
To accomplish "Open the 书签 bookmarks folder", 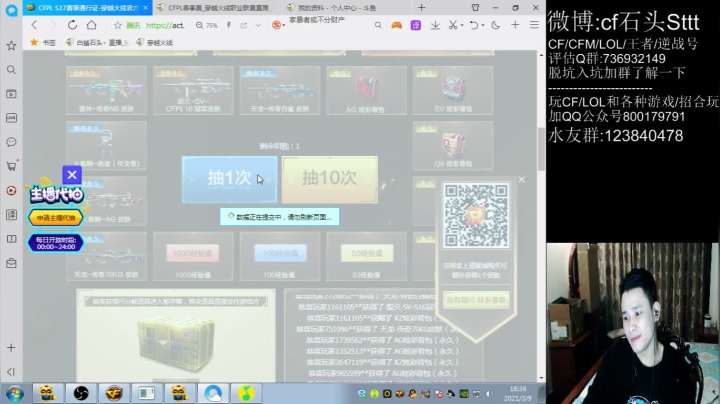I will pyautogui.click(x=43, y=43).
